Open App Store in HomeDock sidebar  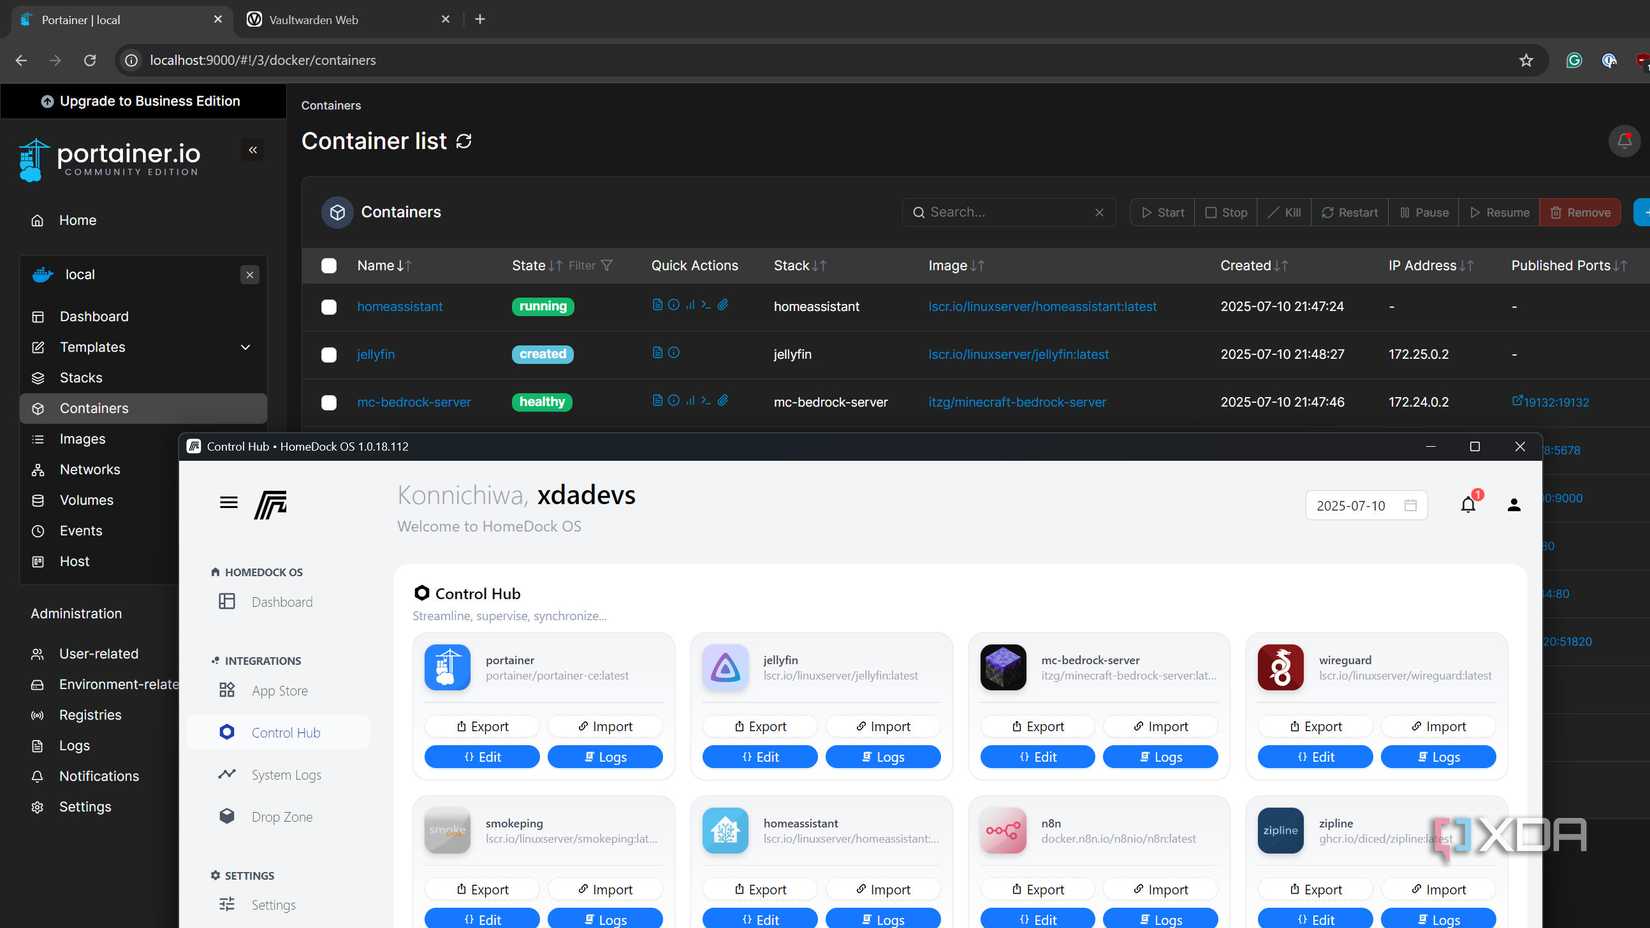(279, 691)
